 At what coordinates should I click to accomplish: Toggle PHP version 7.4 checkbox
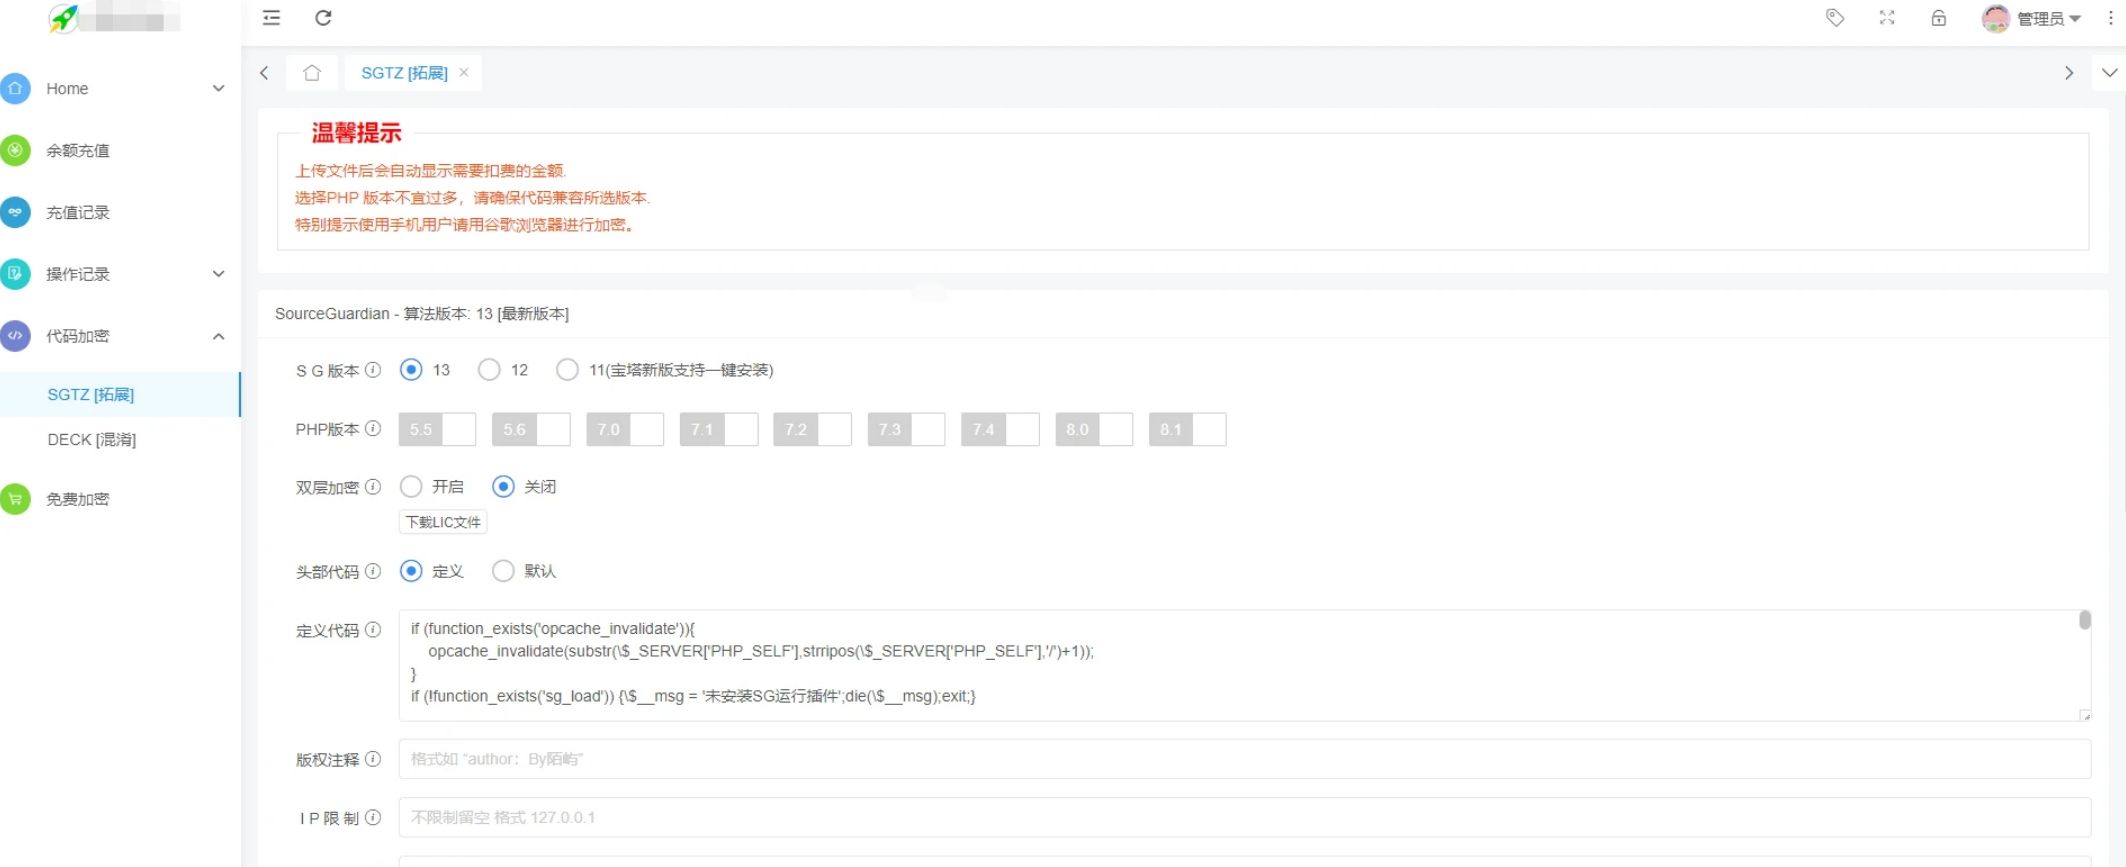point(1000,429)
